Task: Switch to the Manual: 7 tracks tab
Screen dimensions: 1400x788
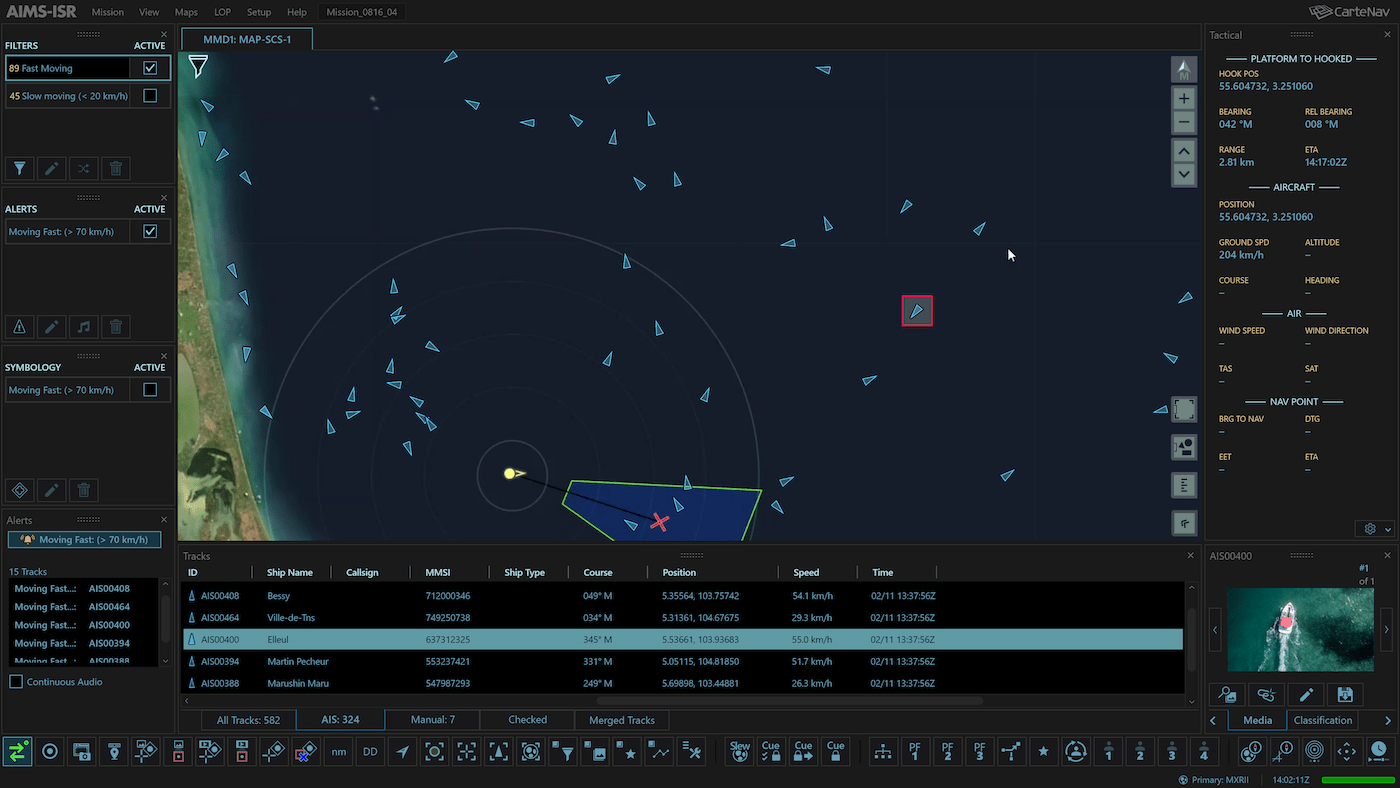Action: tap(431, 720)
